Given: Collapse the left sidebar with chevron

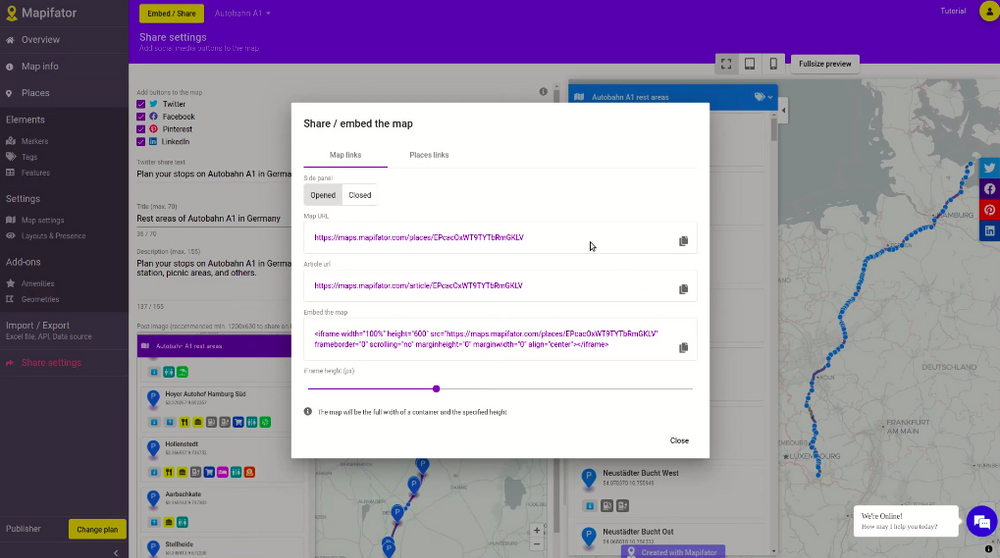Looking at the screenshot, I should (x=116, y=552).
